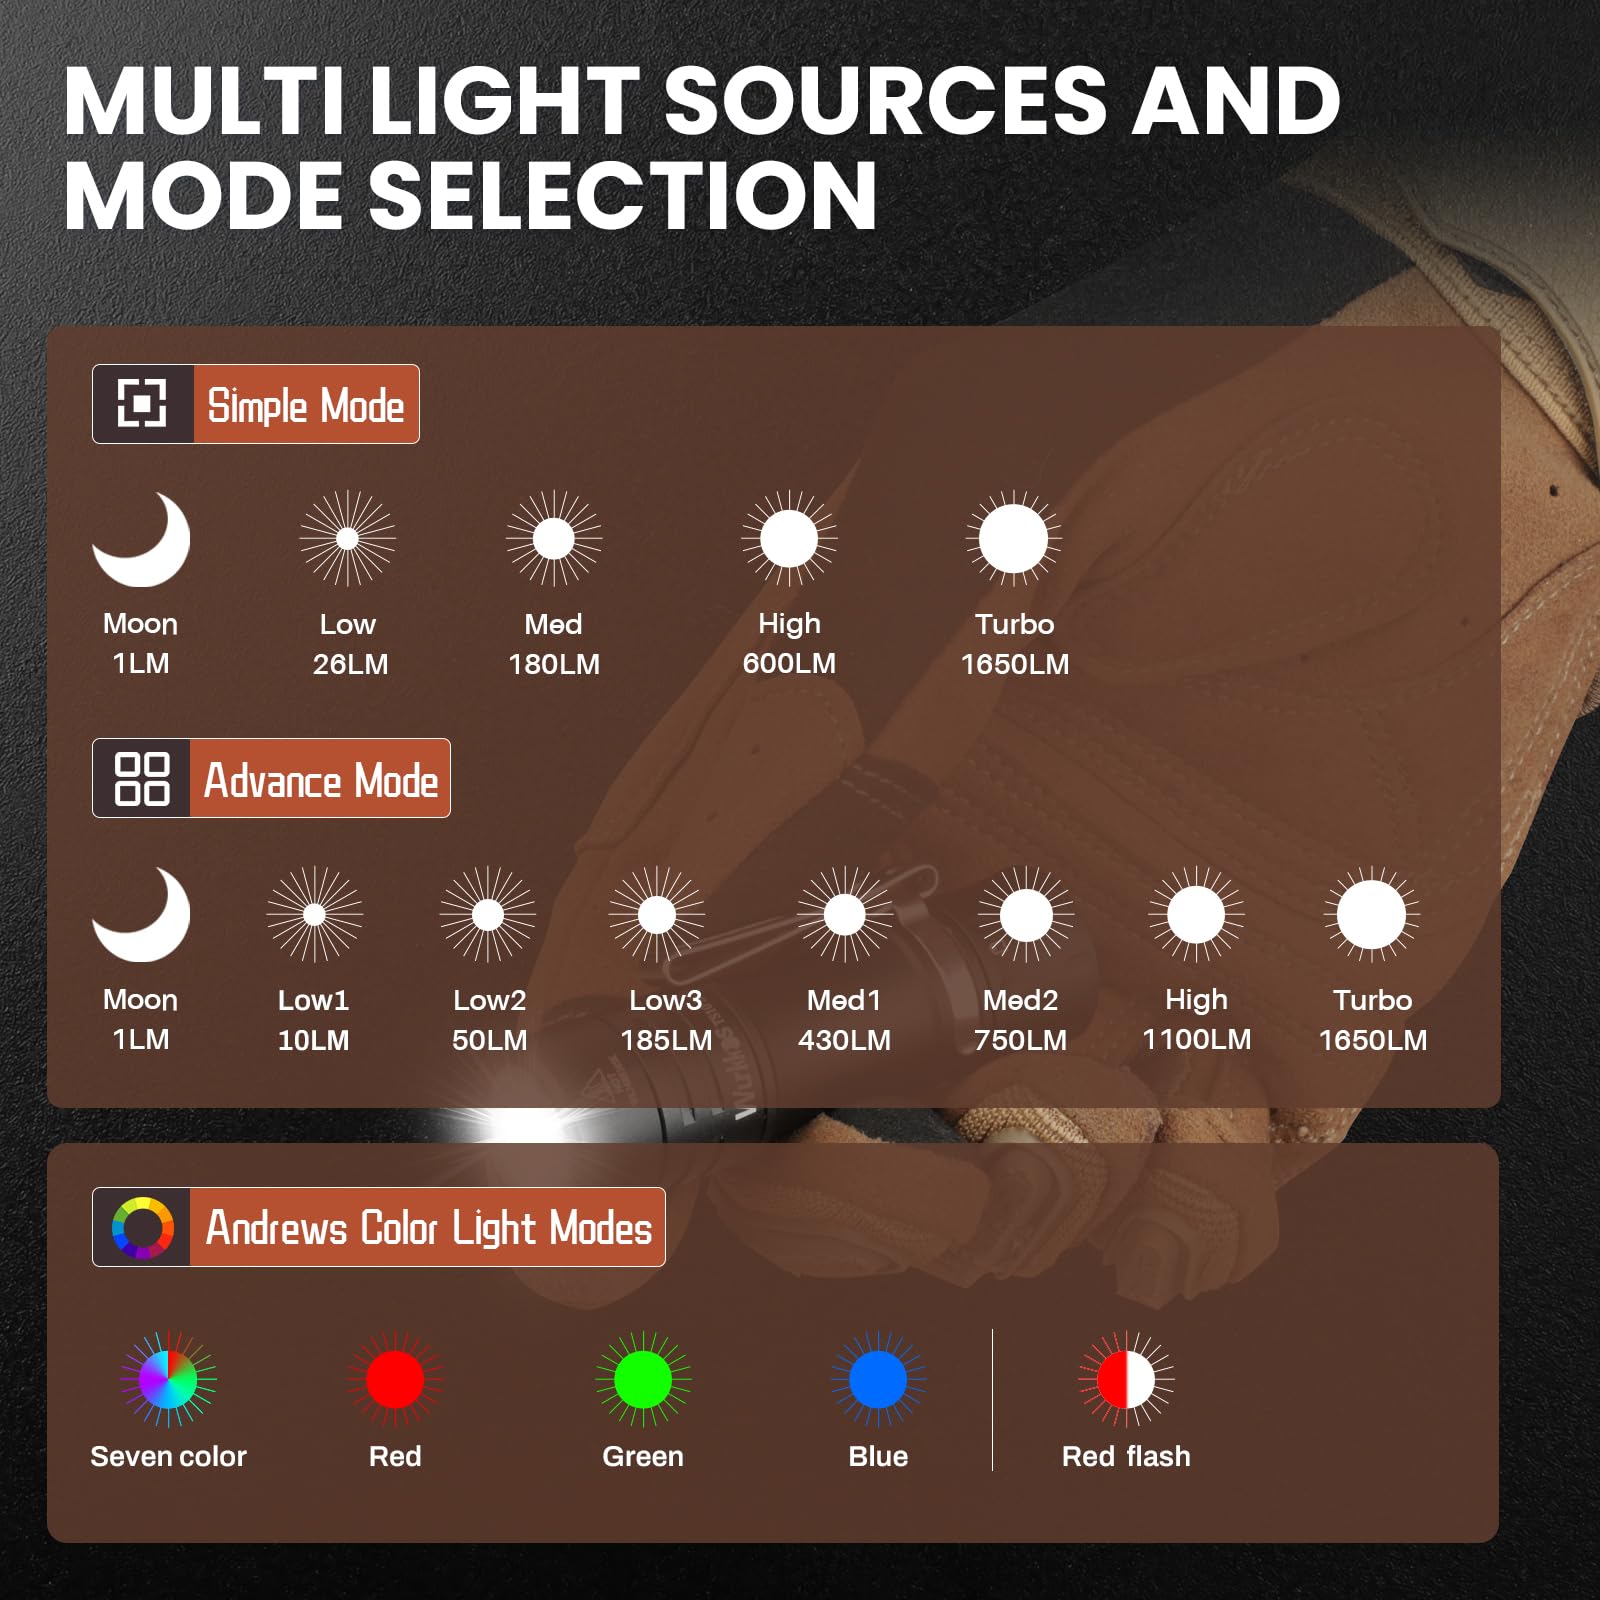
Task: Click the Simple Mode focus-frame icon
Action: [x=142, y=404]
